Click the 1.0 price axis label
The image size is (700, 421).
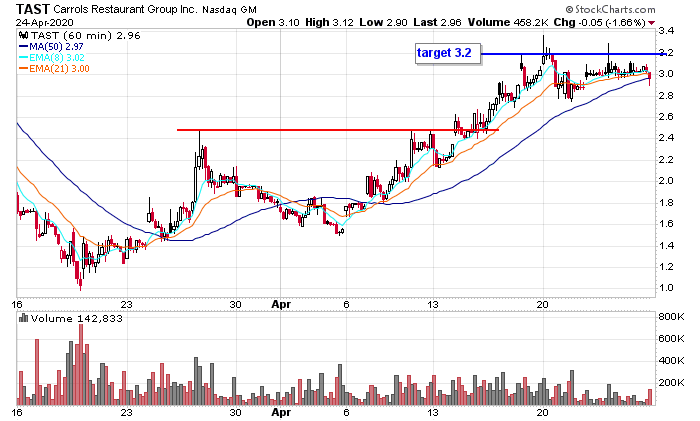click(666, 288)
